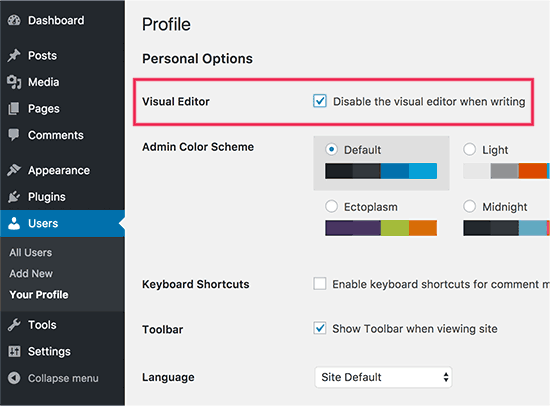Click the 'Midnight' scheme label text

tap(505, 207)
